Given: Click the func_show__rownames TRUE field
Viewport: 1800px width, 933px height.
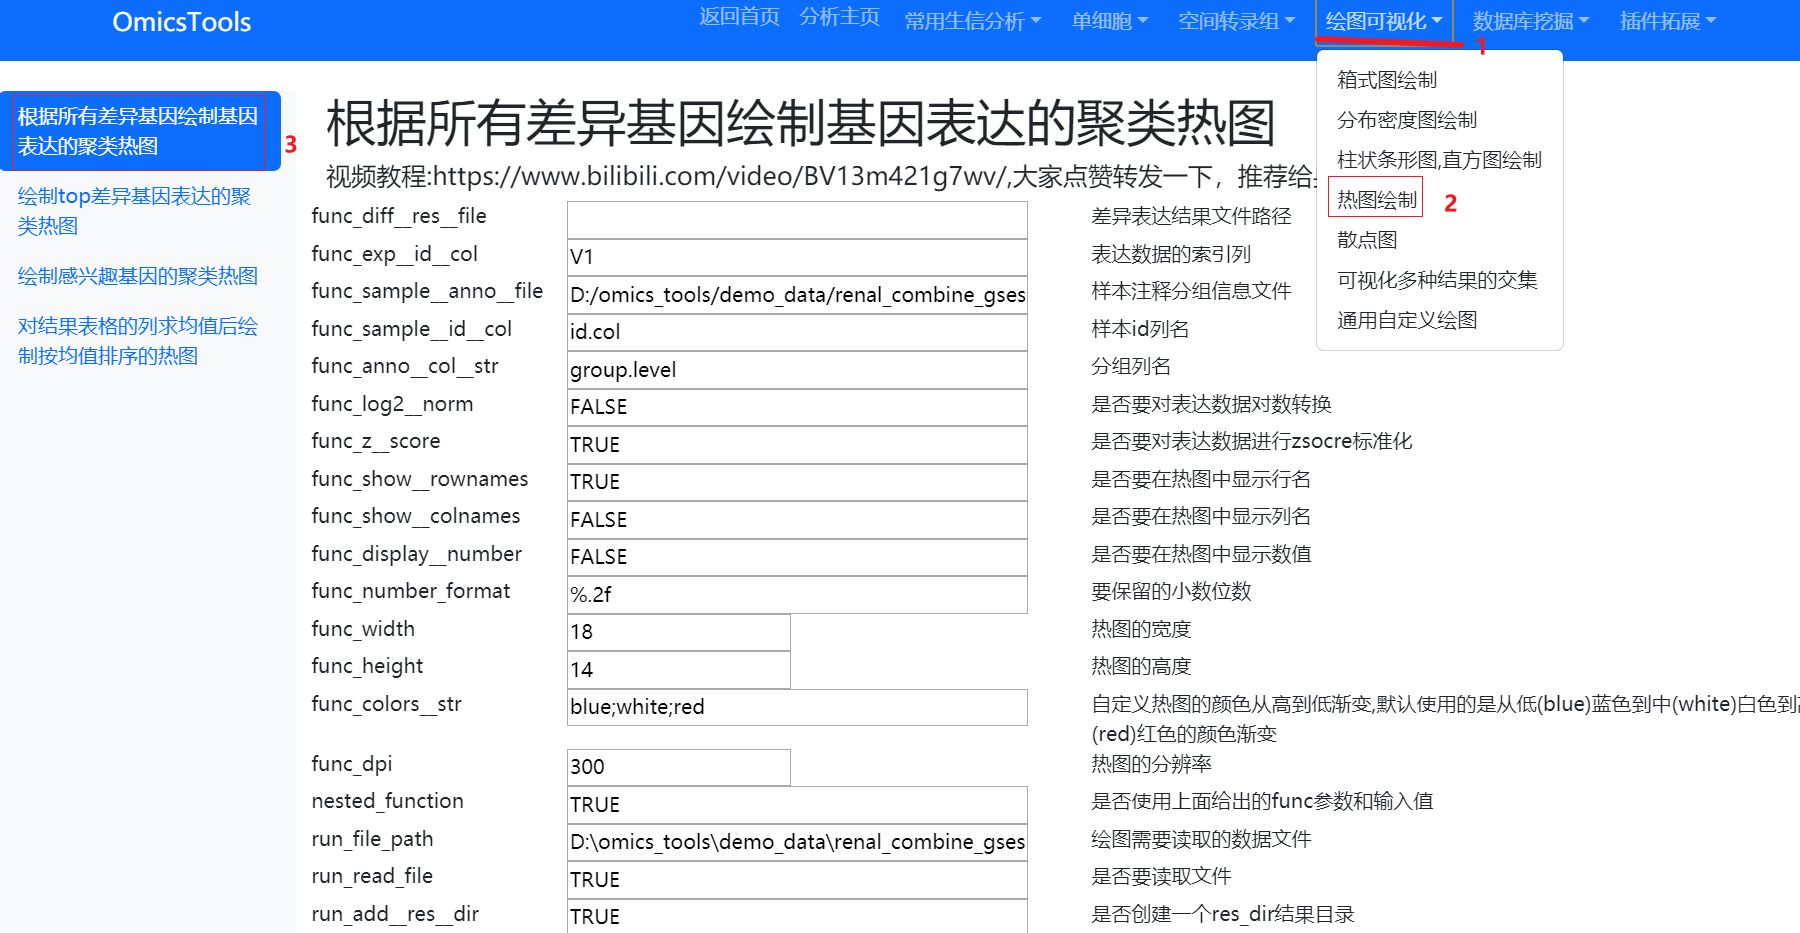Looking at the screenshot, I should [x=797, y=482].
